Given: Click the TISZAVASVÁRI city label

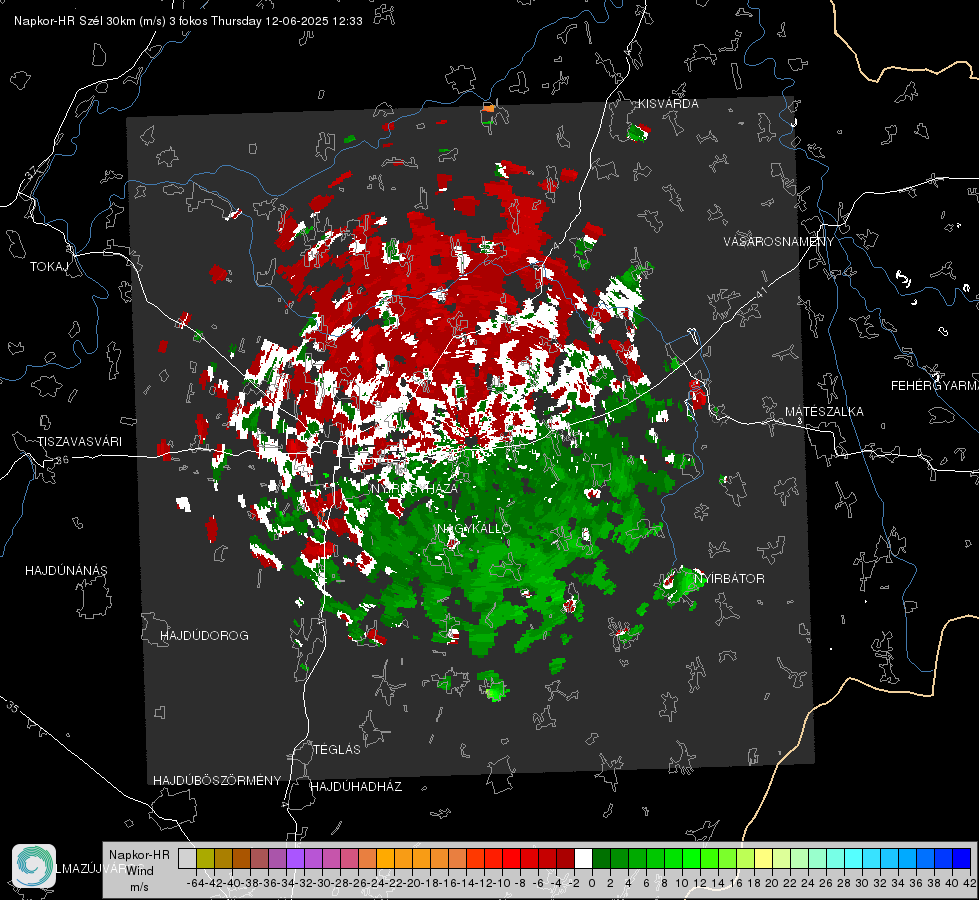Looking at the screenshot, I should (x=79, y=442).
